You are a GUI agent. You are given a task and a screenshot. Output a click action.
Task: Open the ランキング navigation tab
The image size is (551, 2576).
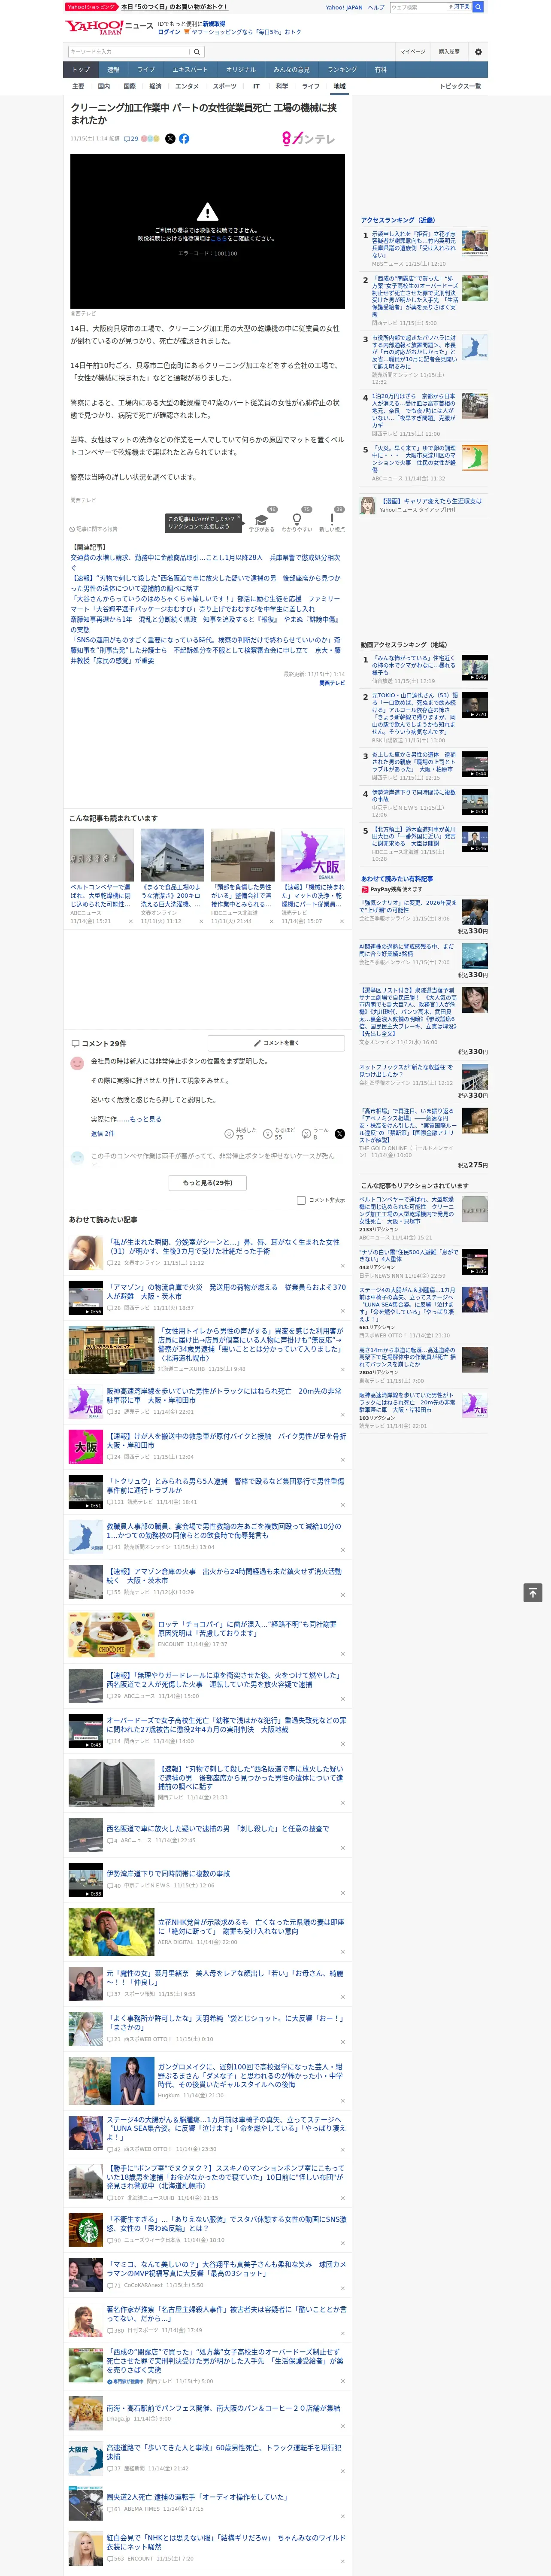[x=342, y=70]
